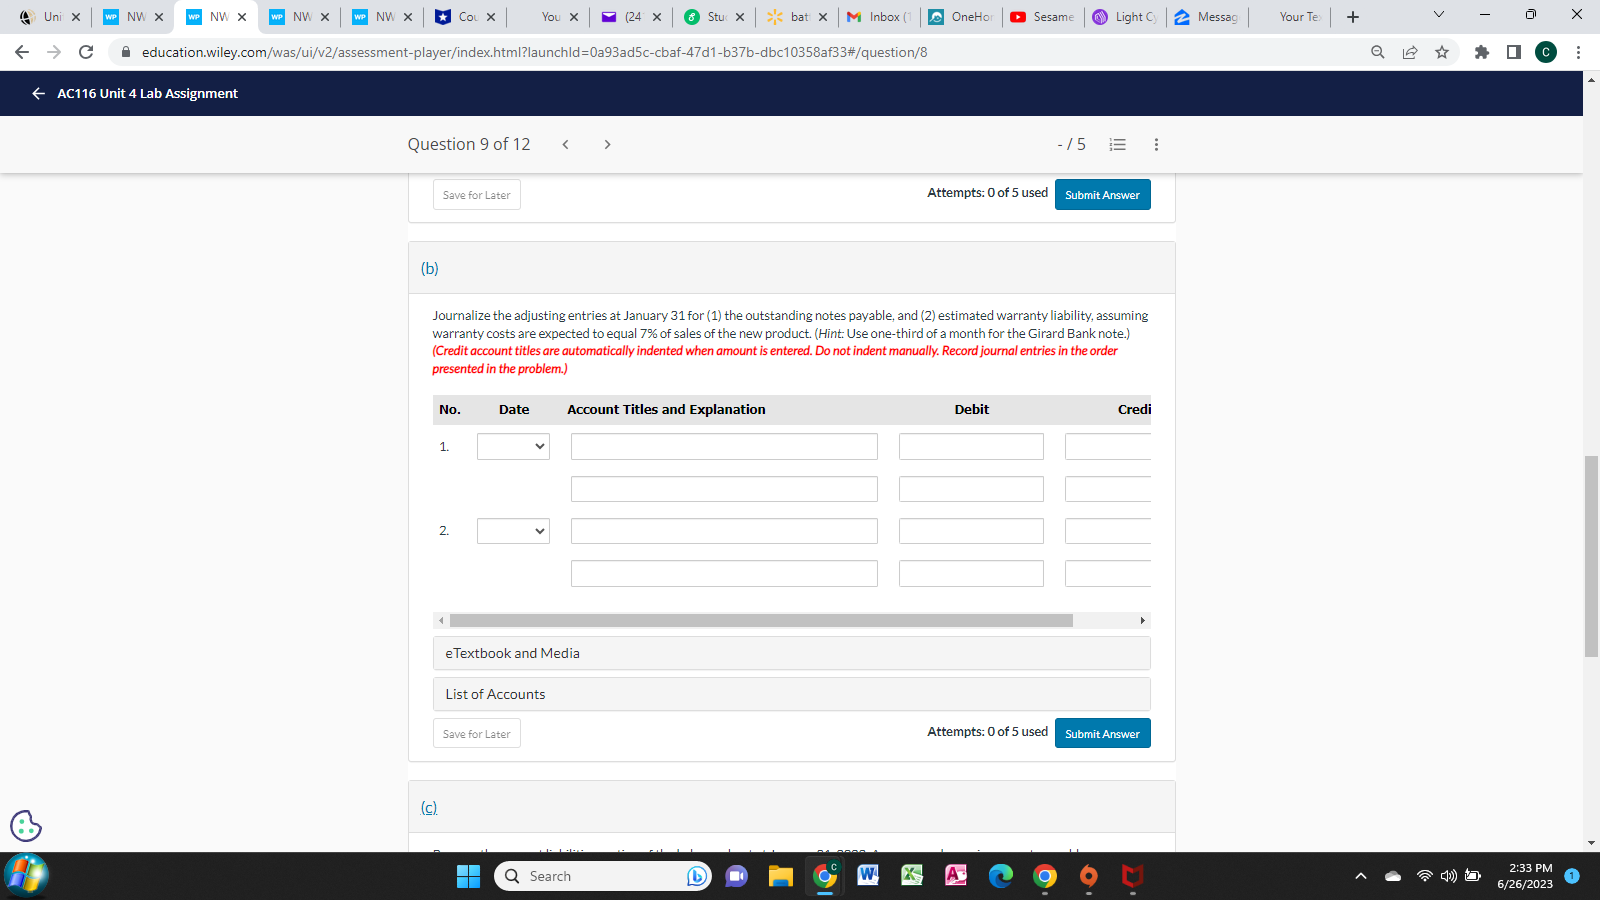1600x900 pixels.
Task: Open date dropdown for entry 1
Action: pyautogui.click(x=513, y=446)
